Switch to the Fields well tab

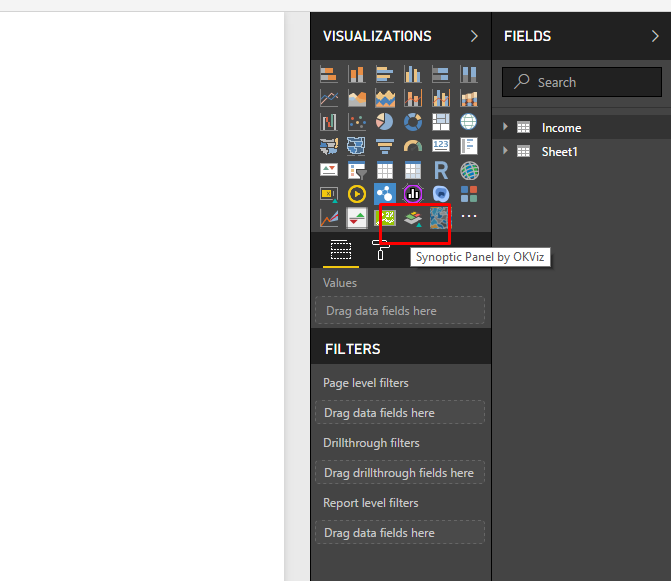(341, 250)
